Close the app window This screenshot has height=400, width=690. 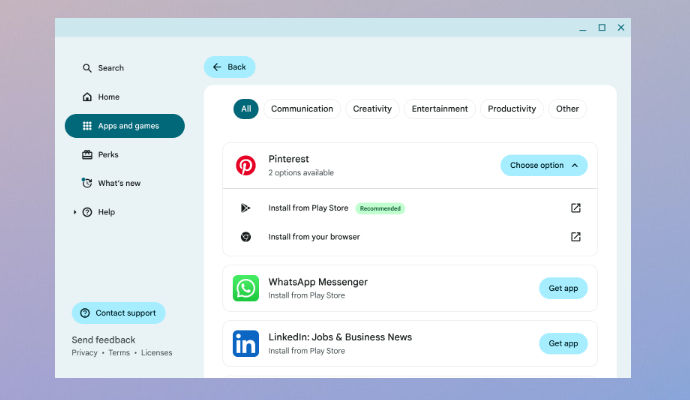click(x=621, y=27)
